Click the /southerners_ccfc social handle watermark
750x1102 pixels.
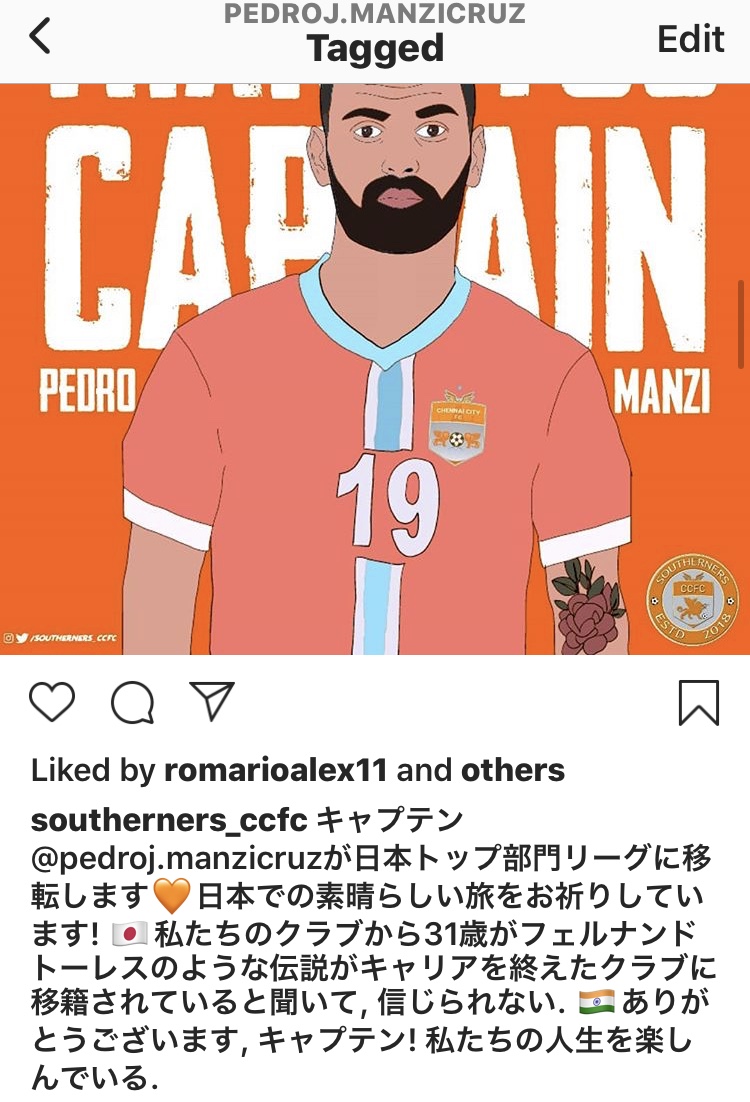coord(59,638)
